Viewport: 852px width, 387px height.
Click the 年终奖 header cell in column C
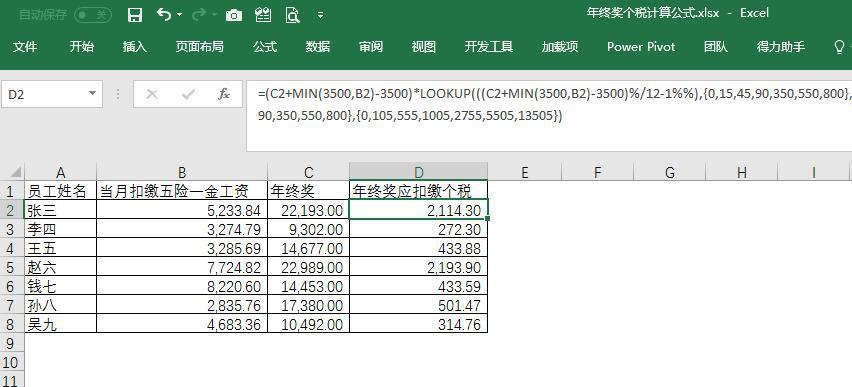click(x=309, y=191)
